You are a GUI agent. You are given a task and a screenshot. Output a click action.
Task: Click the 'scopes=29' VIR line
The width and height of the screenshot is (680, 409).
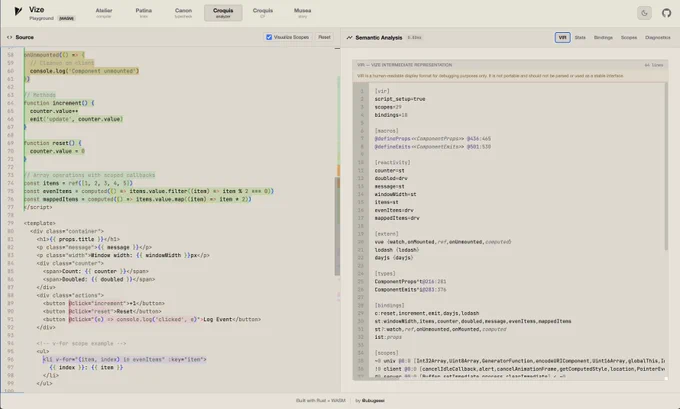pyautogui.click(x=388, y=107)
